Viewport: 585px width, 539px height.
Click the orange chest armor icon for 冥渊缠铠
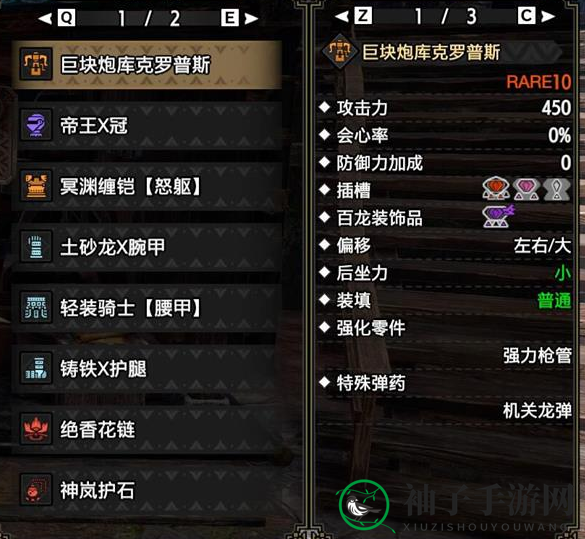coord(36,186)
